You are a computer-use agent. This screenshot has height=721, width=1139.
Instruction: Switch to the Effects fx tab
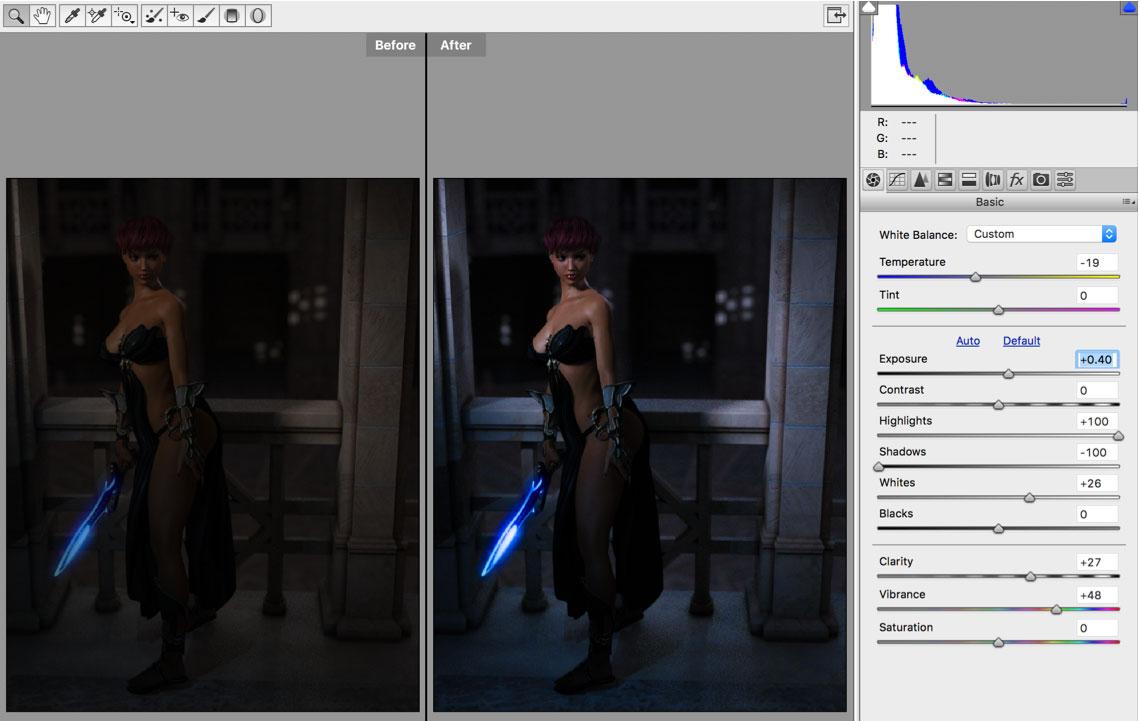click(x=1017, y=180)
